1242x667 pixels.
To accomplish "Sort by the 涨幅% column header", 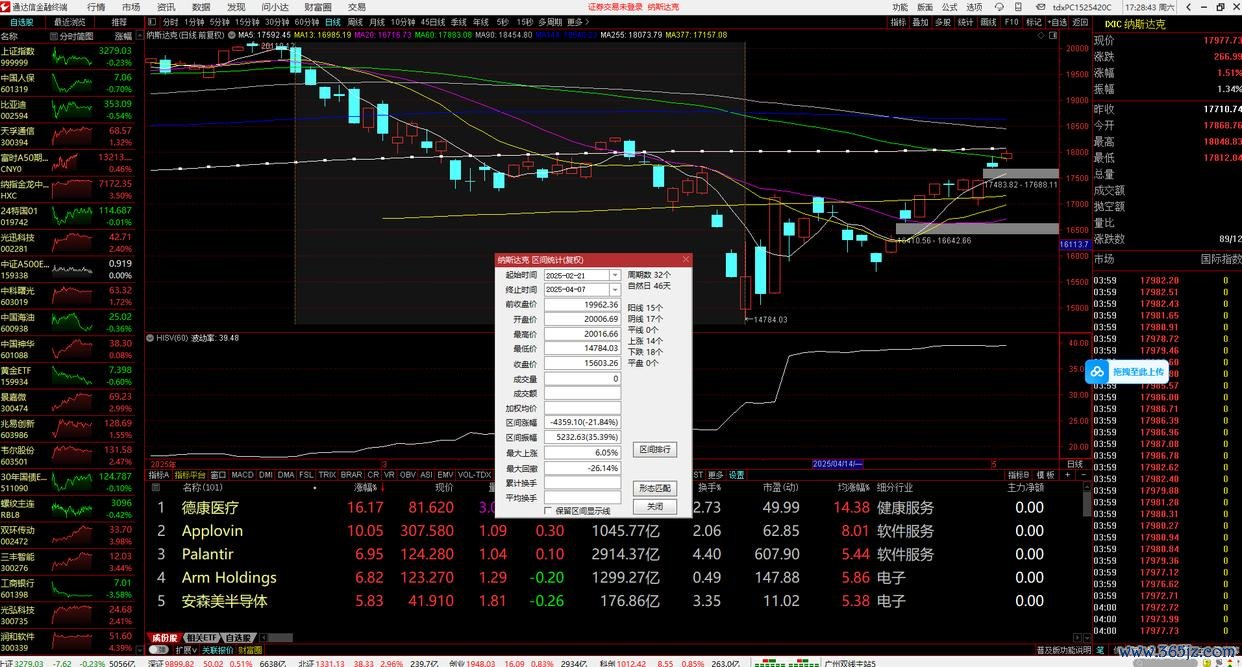I will [366, 488].
